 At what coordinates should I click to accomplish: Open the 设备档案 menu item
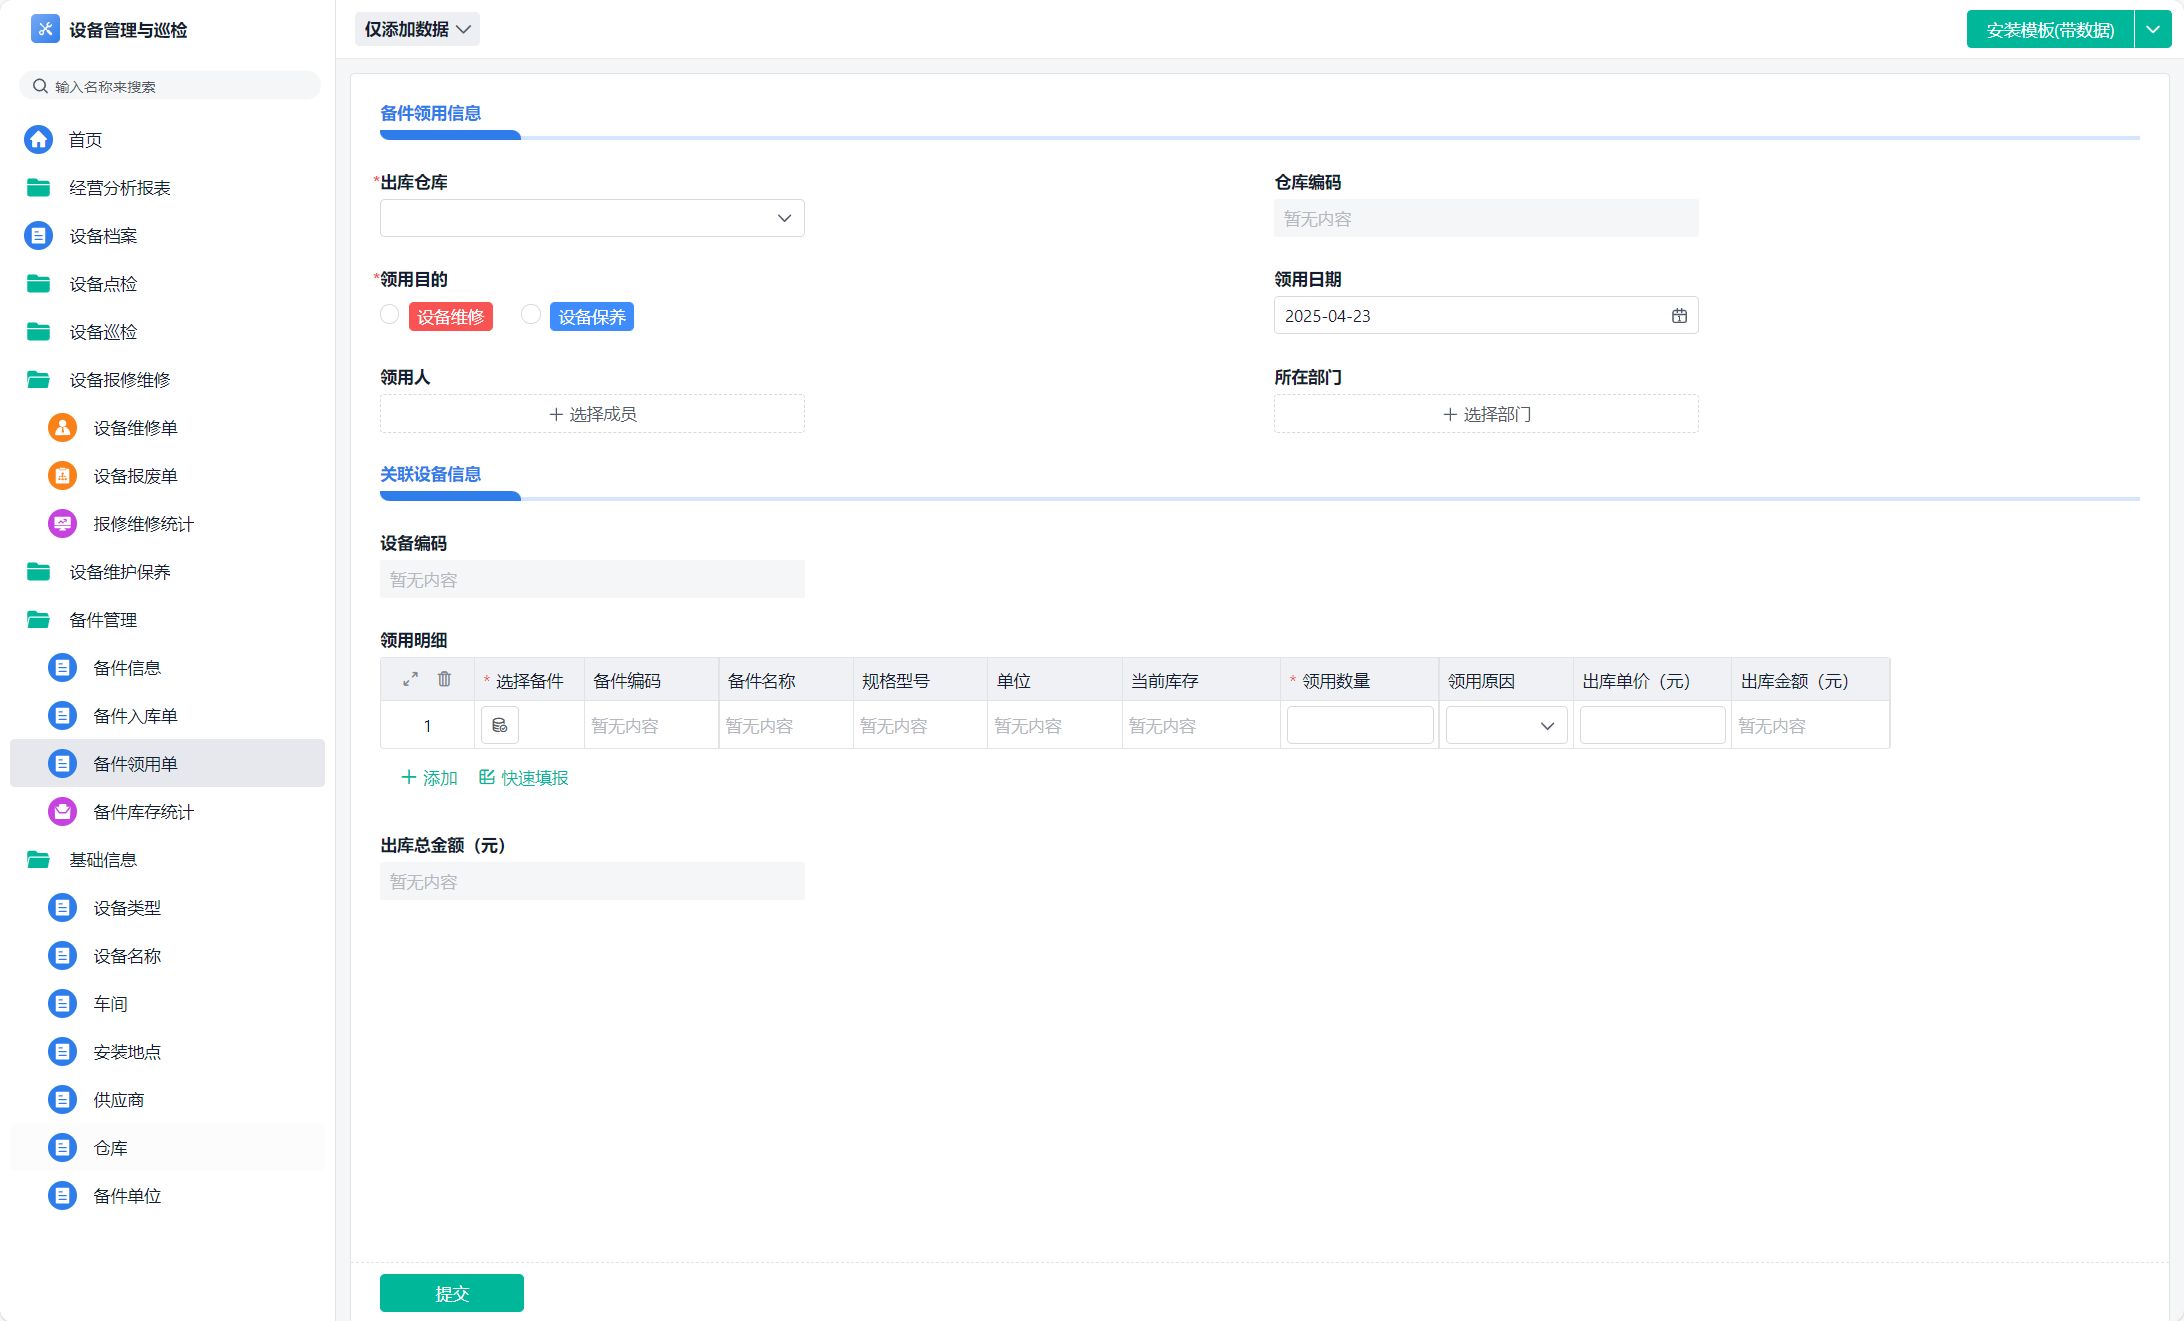tap(102, 236)
